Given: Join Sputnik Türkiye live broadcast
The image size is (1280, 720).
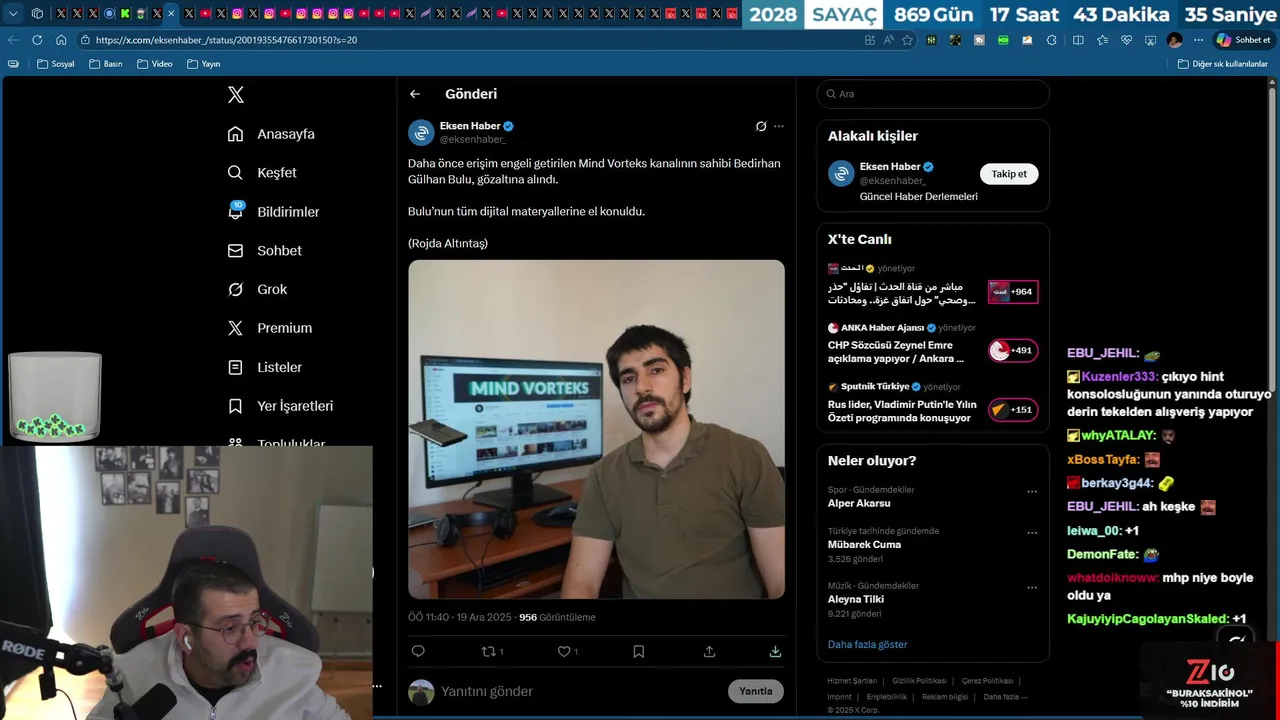Looking at the screenshot, I should click(1013, 410).
